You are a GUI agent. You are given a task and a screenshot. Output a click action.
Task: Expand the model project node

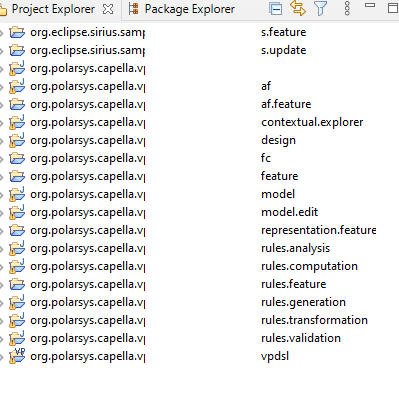pos(2,194)
